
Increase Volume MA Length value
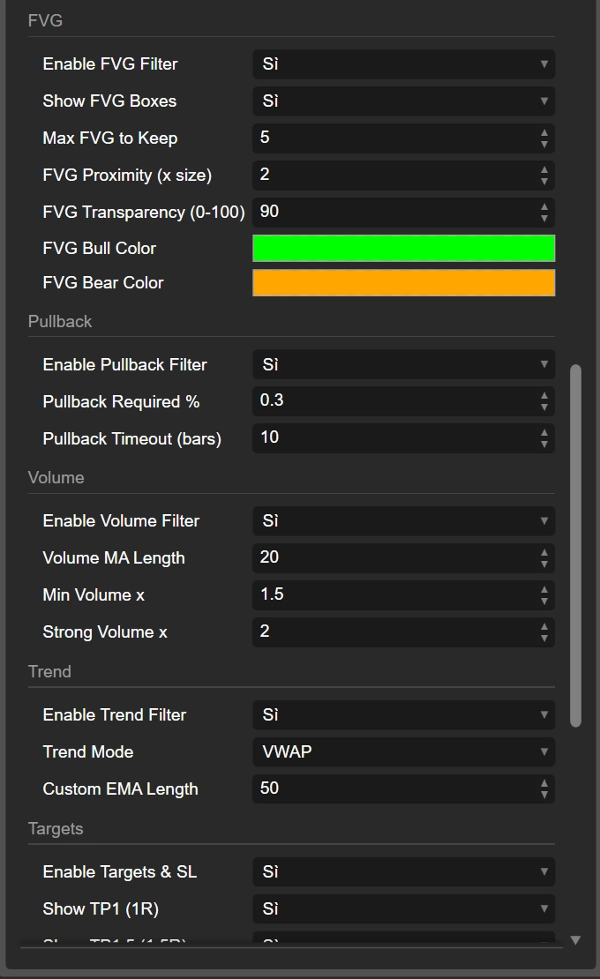544,553
